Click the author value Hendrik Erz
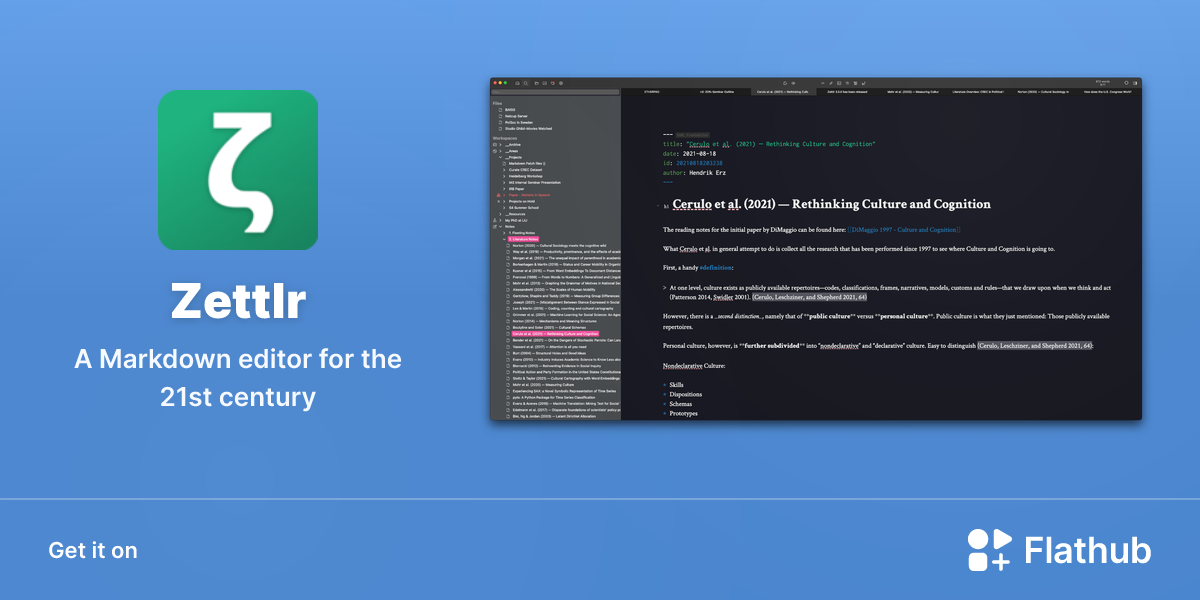This screenshot has width=1200, height=600. coord(706,172)
